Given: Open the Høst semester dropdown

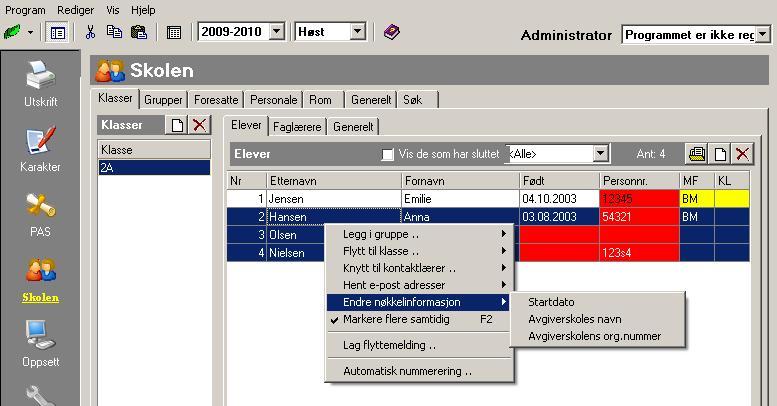Looking at the screenshot, I should click(x=357, y=32).
